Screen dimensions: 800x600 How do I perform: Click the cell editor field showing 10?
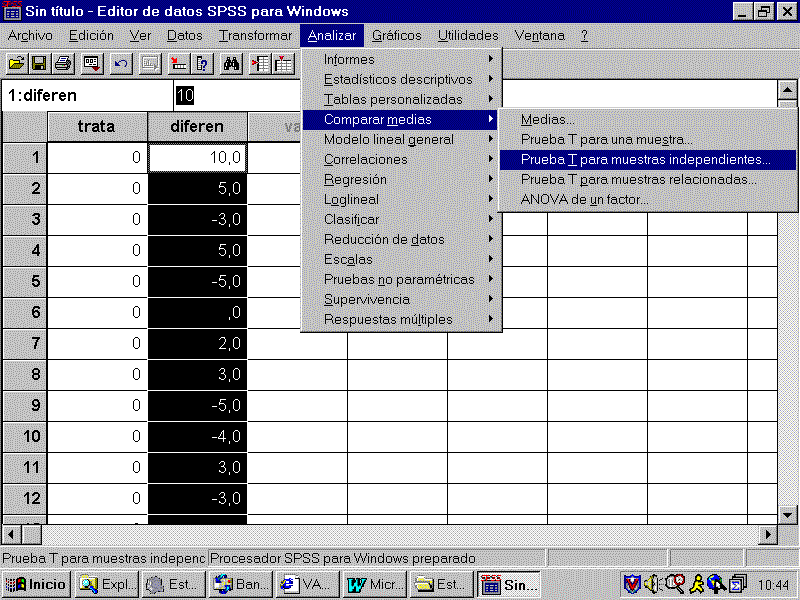pyautogui.click(x=238, y=95)
